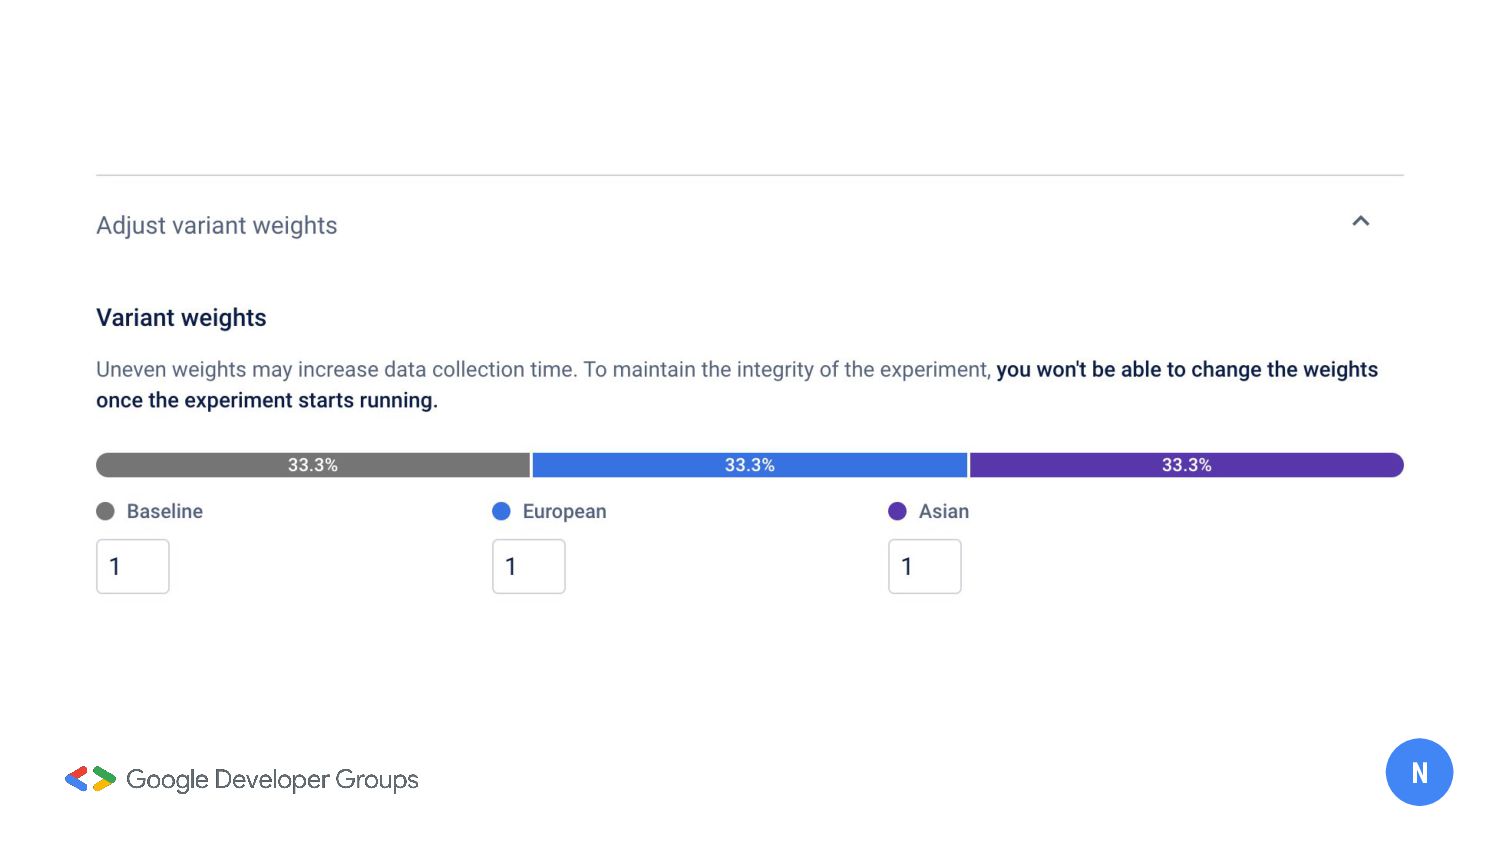1500x844 pixels.
Task: Collapse the Adjust variant weights section
Action: coord(1360,221)
